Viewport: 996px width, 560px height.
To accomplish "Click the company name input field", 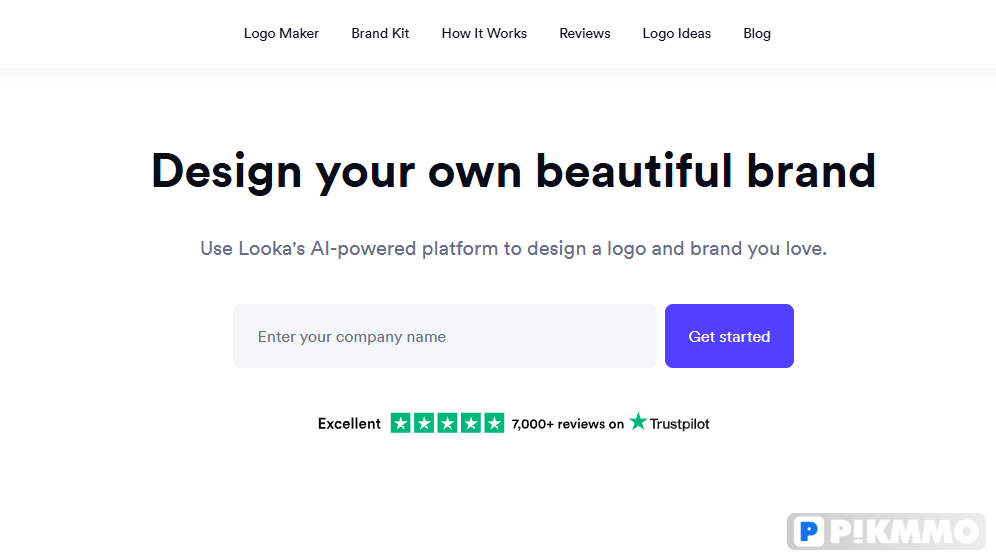I will tap(445, 336).
